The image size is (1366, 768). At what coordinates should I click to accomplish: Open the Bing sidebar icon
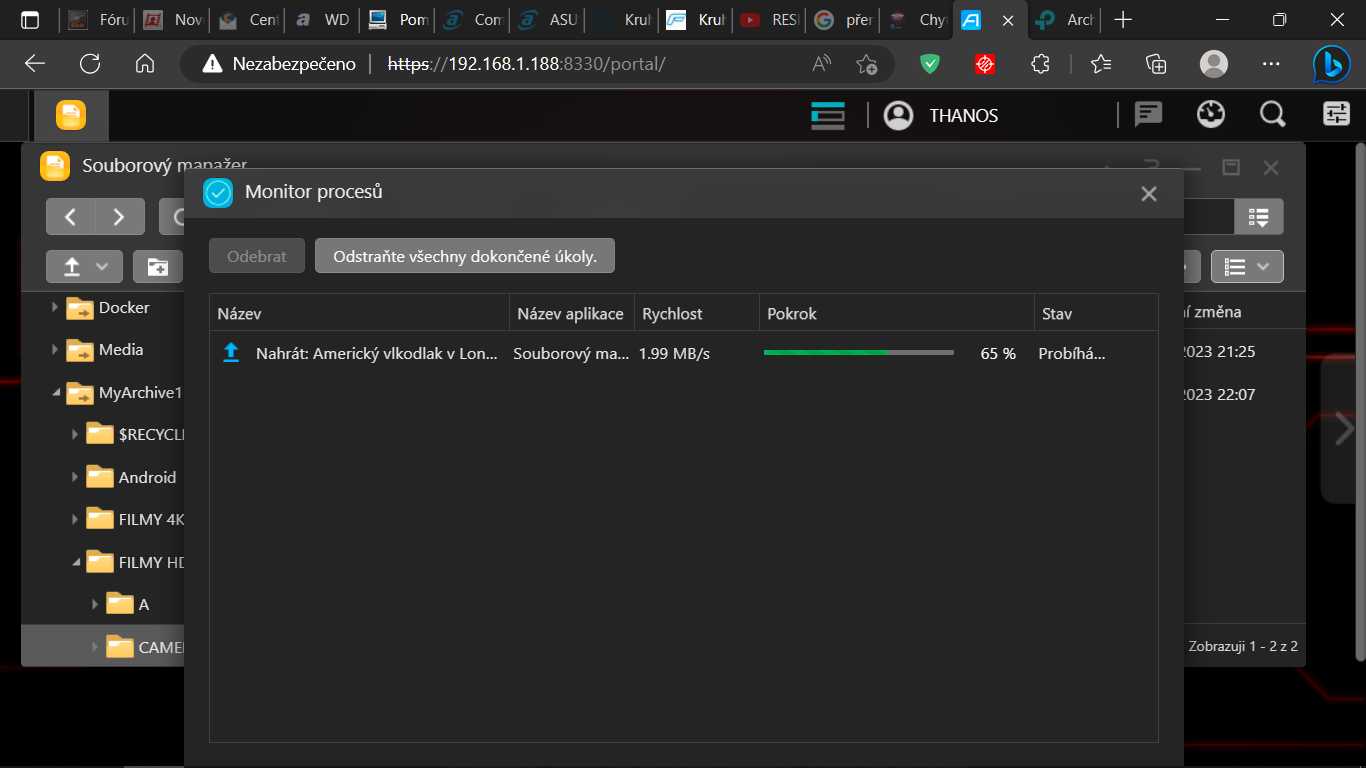click(x=1331, y=64)
